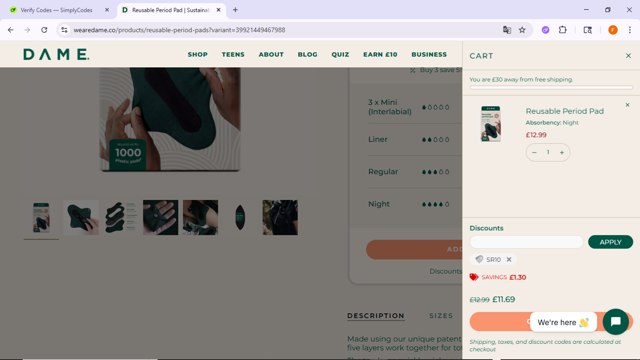Open the SHOP menu
640x360 pixels.
coord(198,54)
